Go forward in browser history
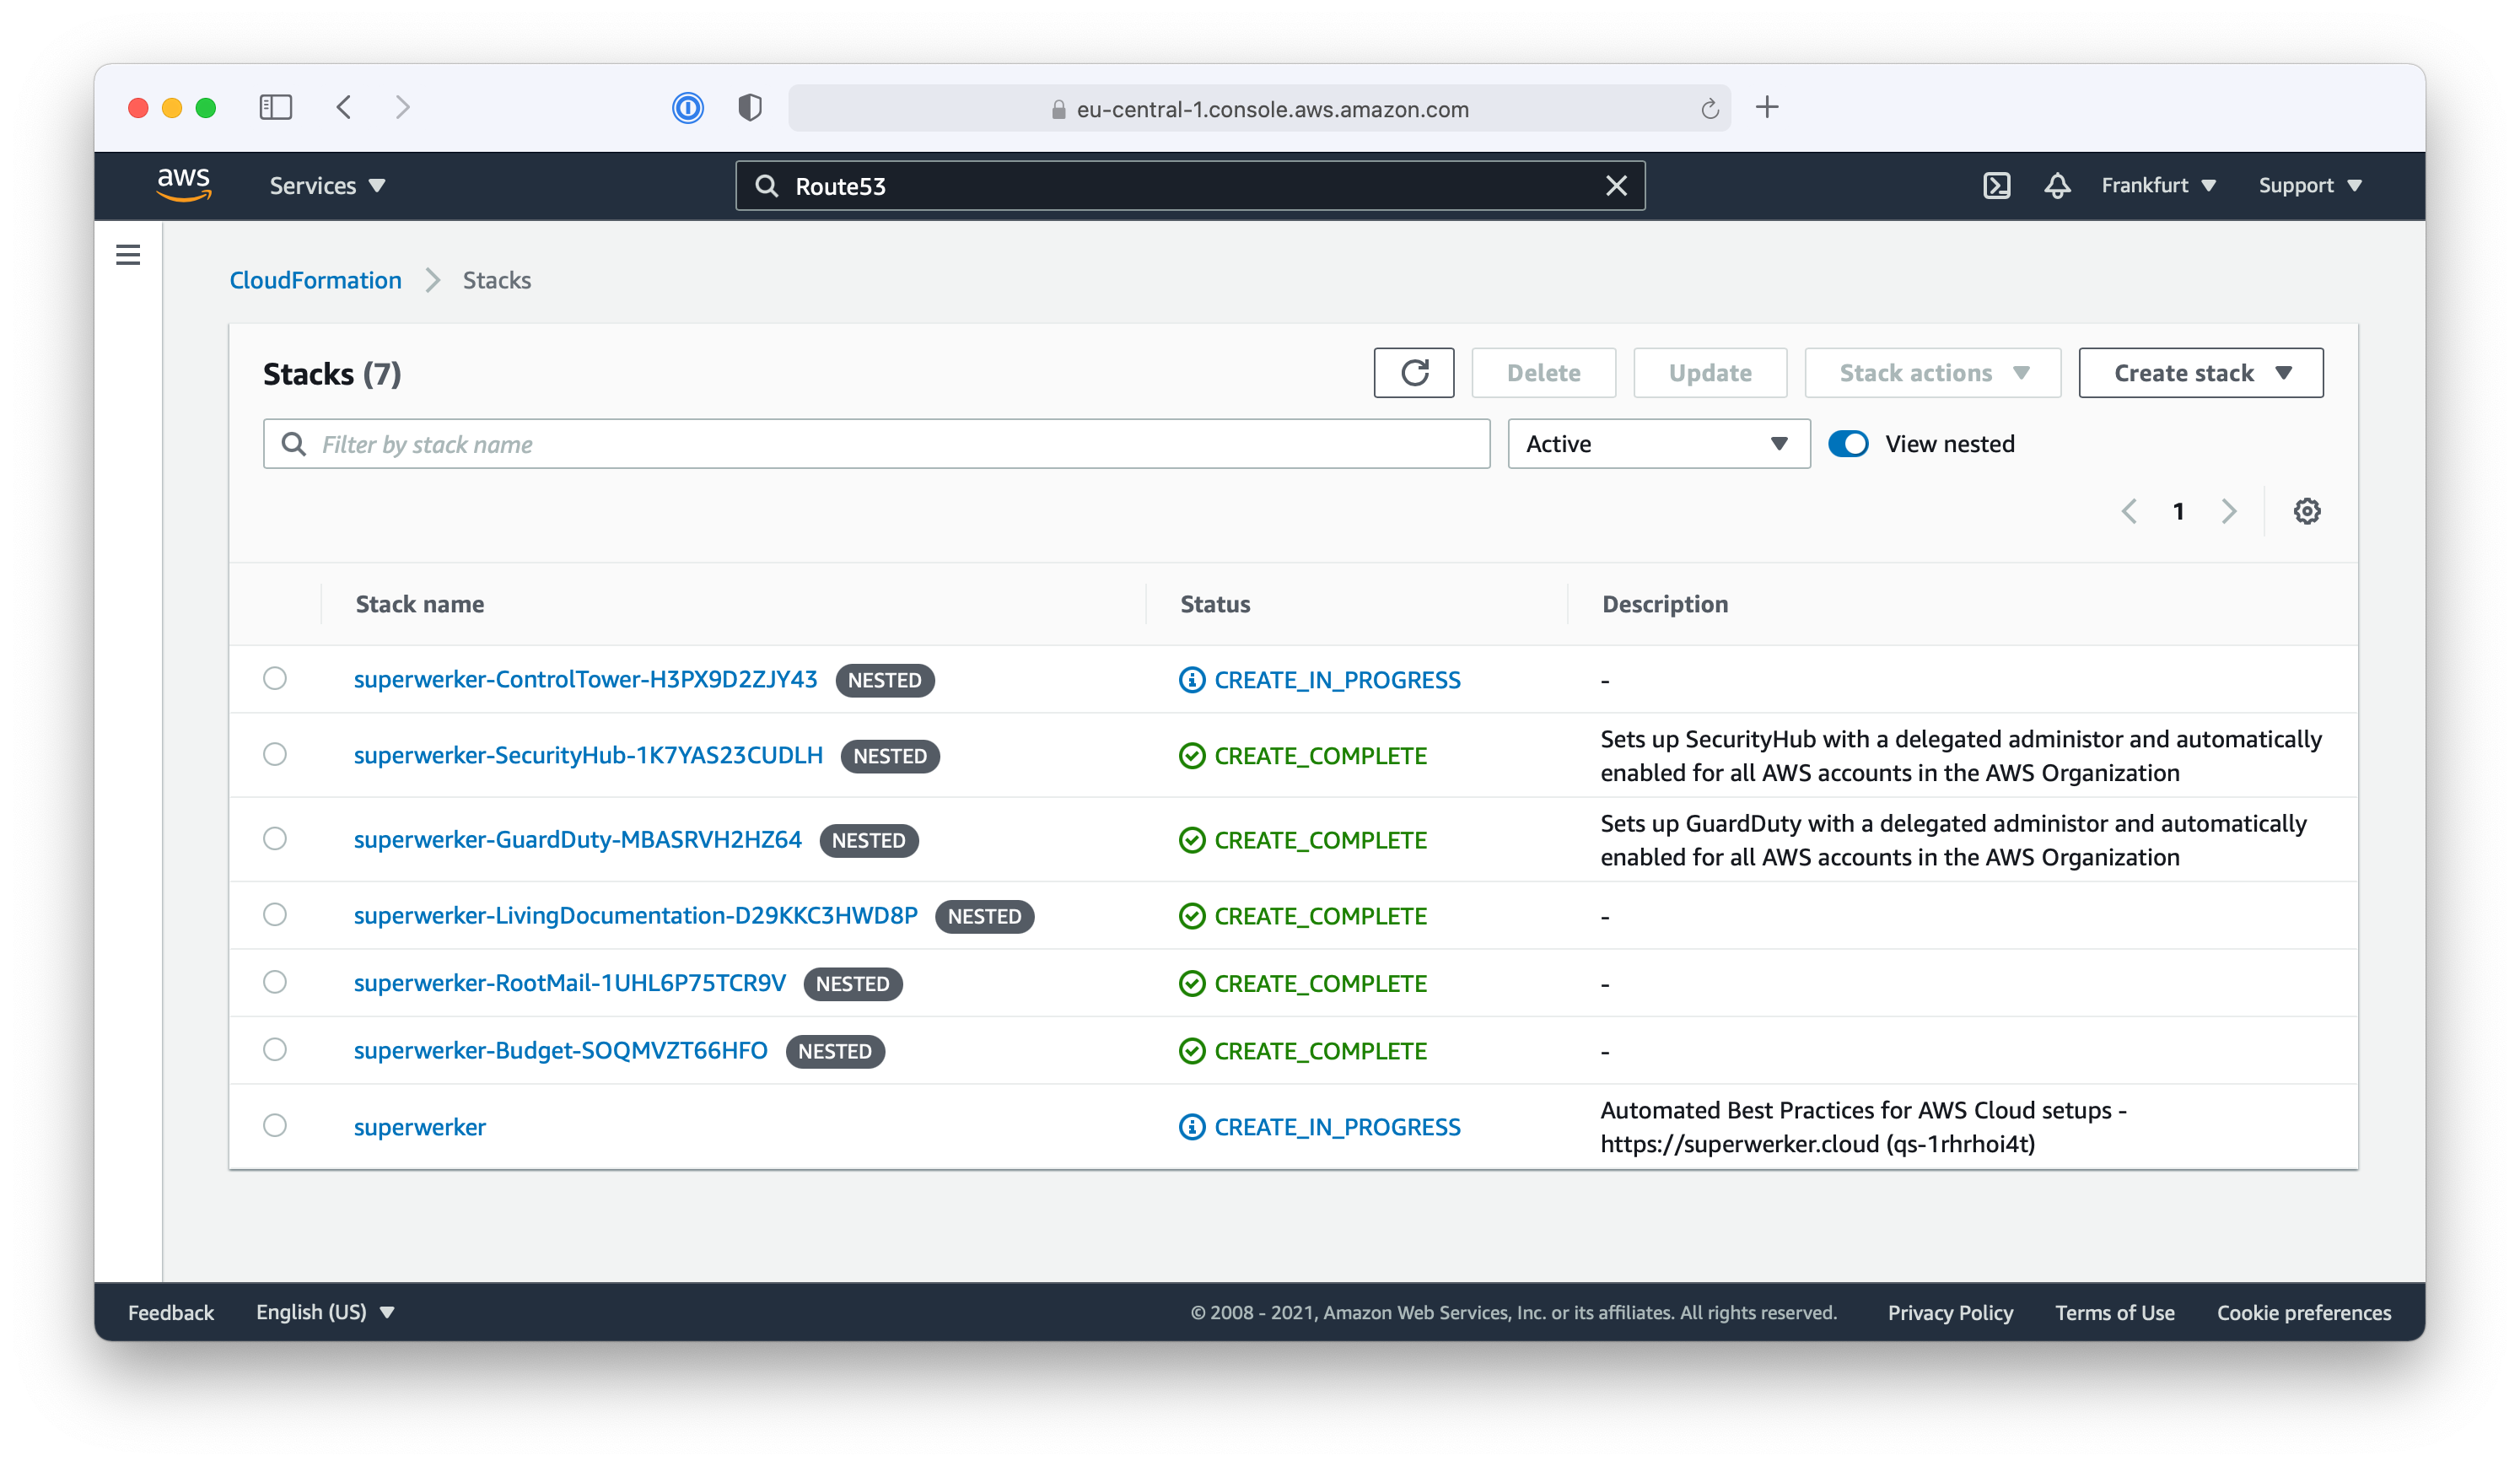 pyautogui.click(x=403, y=107)
